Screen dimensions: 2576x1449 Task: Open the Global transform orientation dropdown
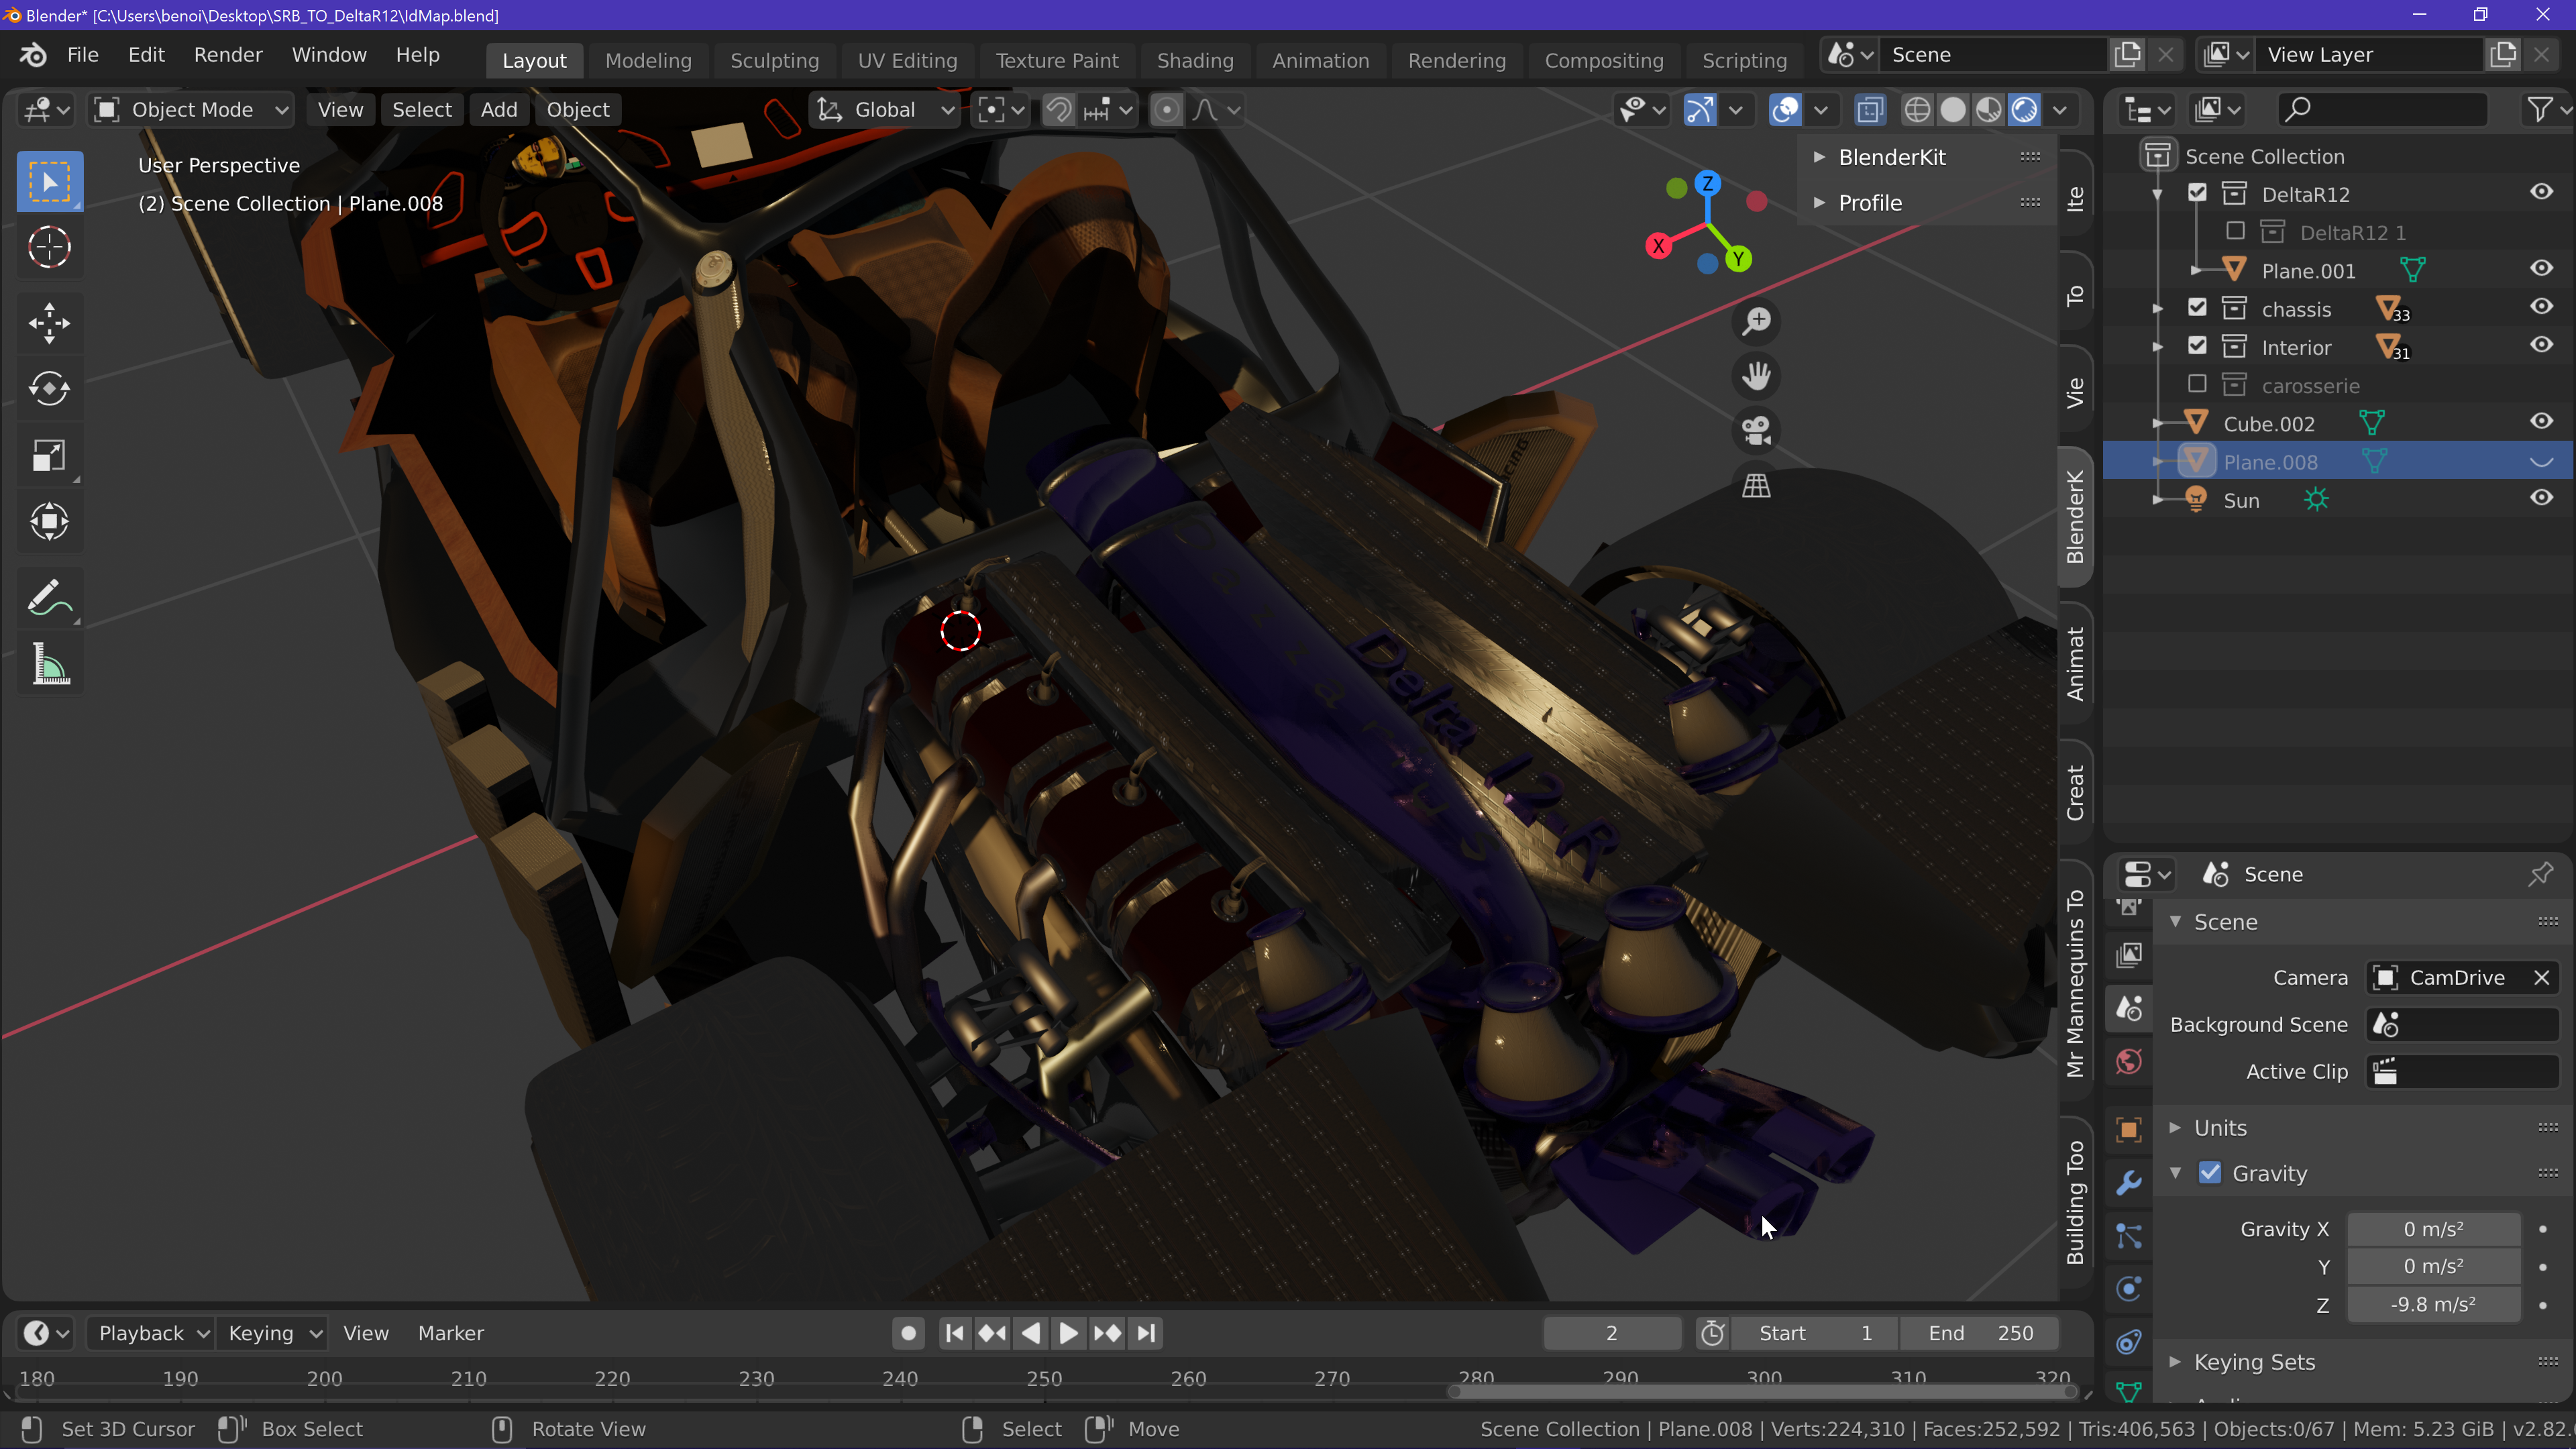[885, 110]
